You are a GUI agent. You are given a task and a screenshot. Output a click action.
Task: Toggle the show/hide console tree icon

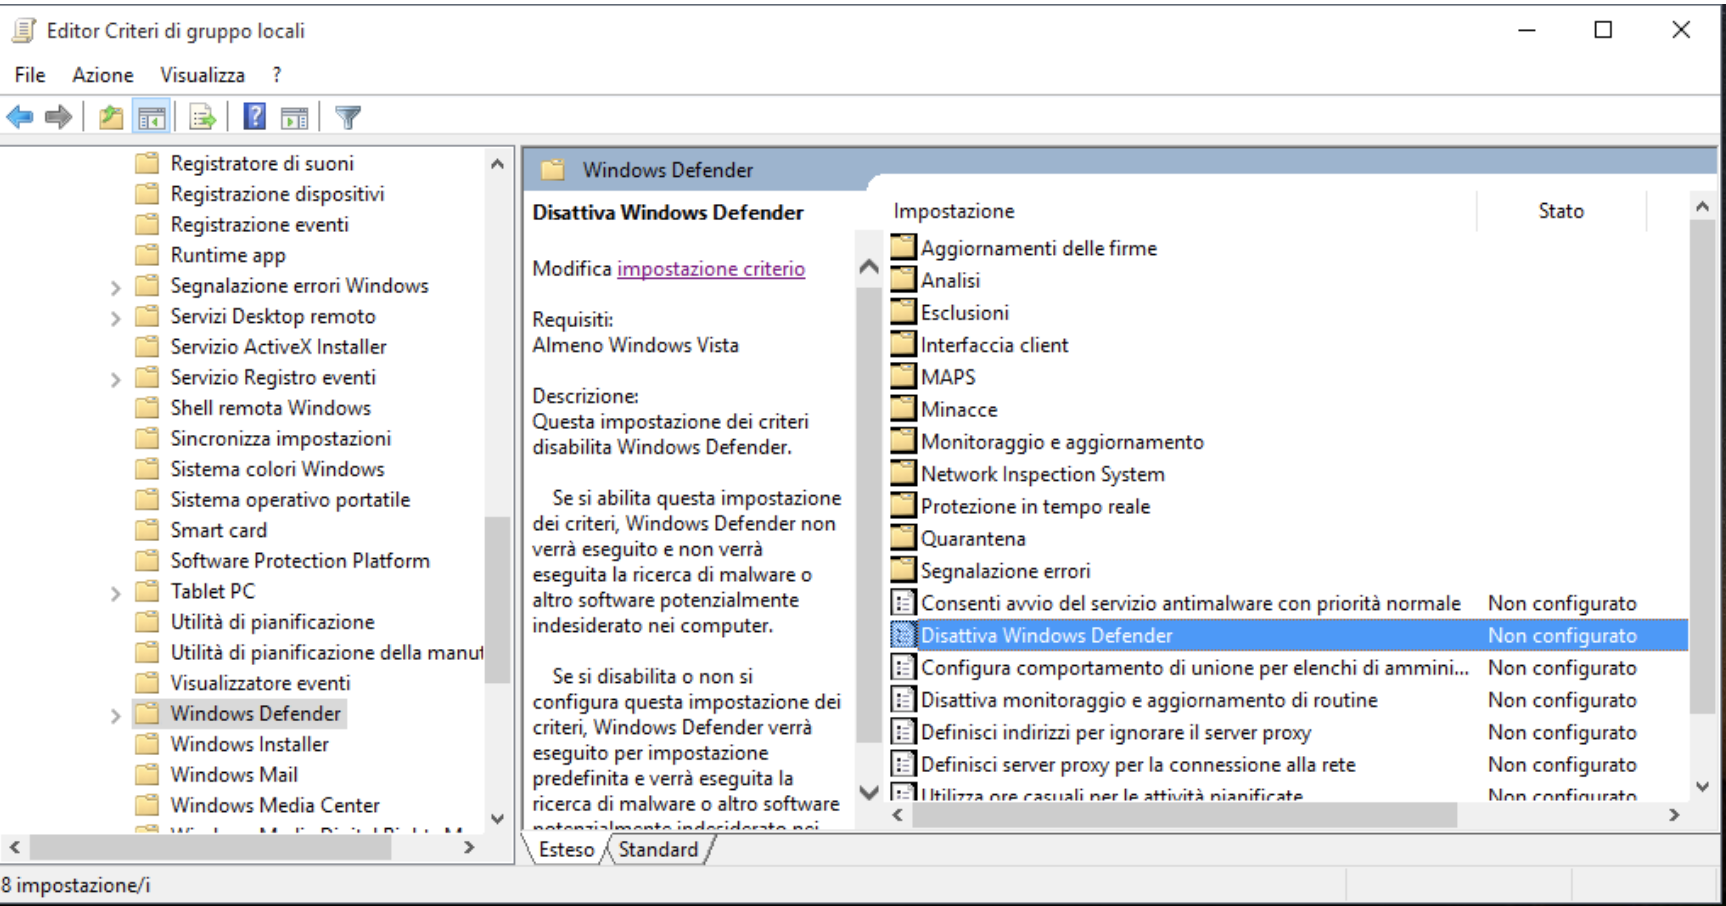click(x=152, y=118)
